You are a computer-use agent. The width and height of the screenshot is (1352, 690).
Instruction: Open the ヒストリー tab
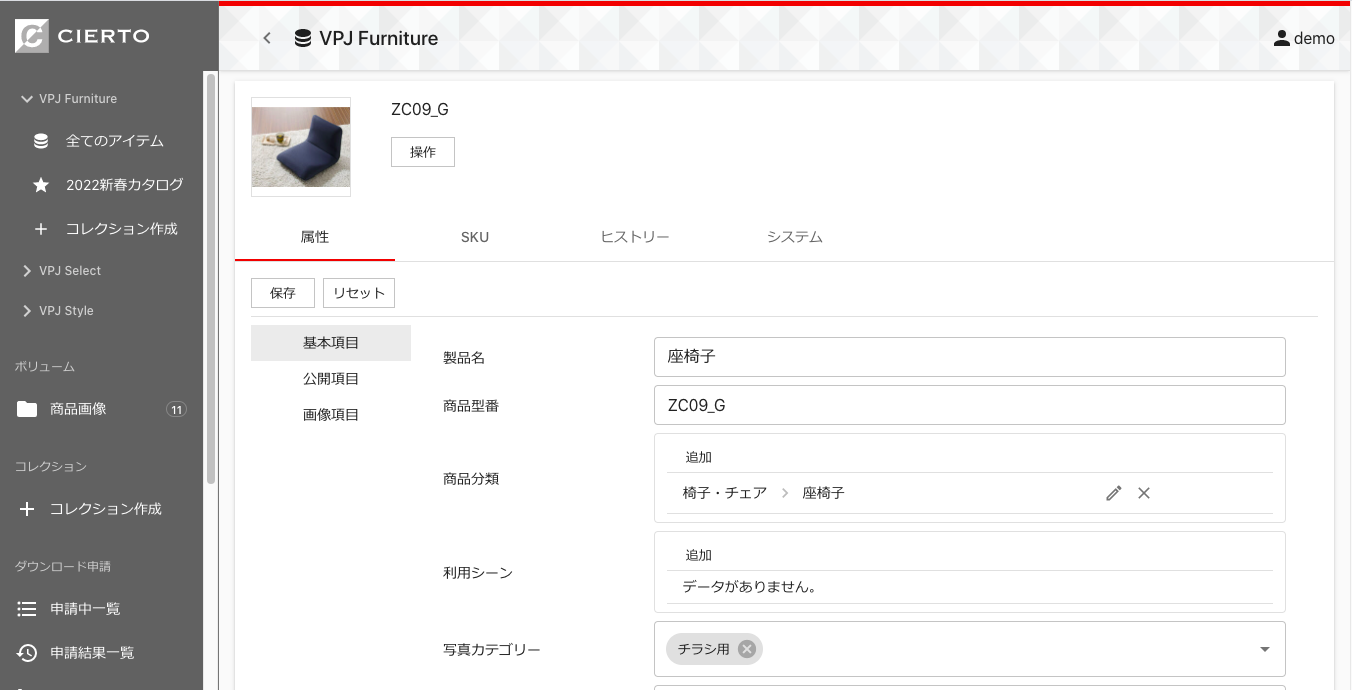pyautogui.click(x=635, y=237)
